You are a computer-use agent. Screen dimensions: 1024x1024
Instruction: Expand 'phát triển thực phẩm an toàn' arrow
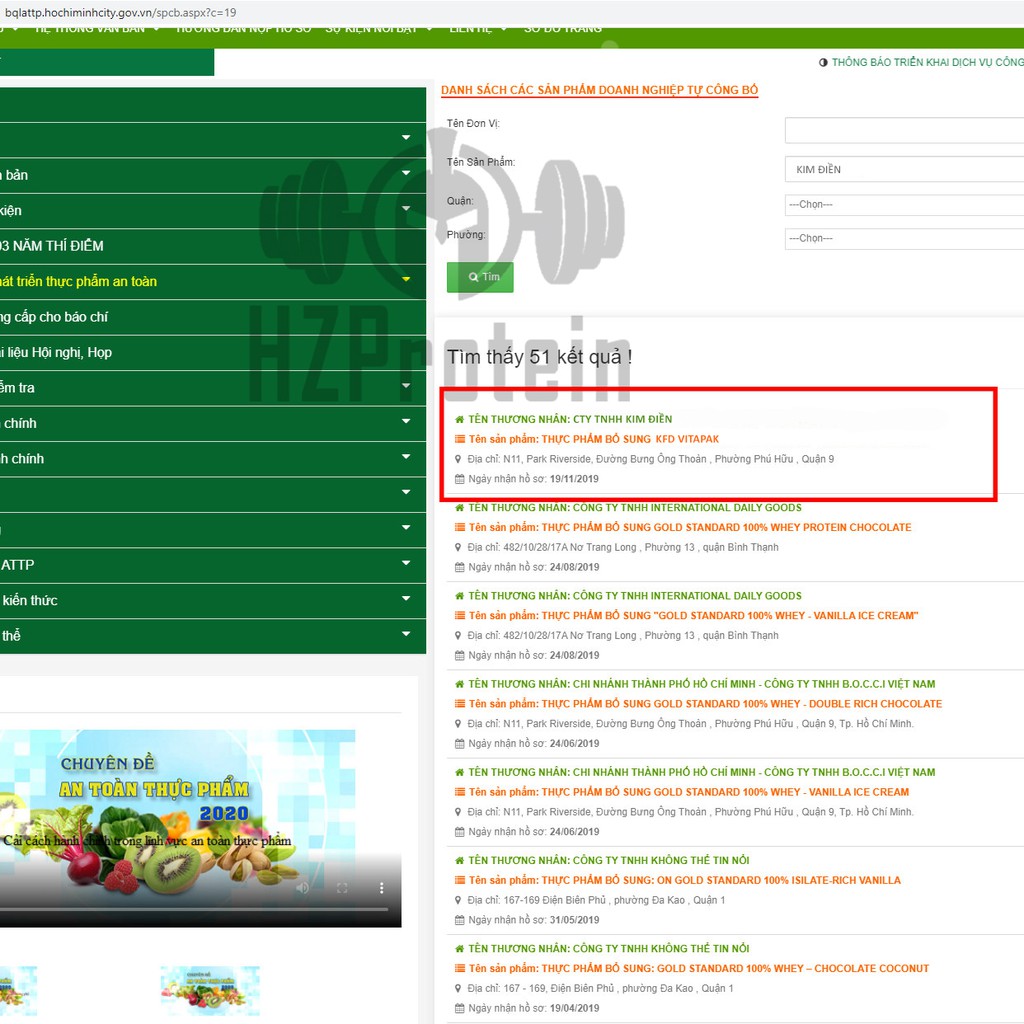406,280
